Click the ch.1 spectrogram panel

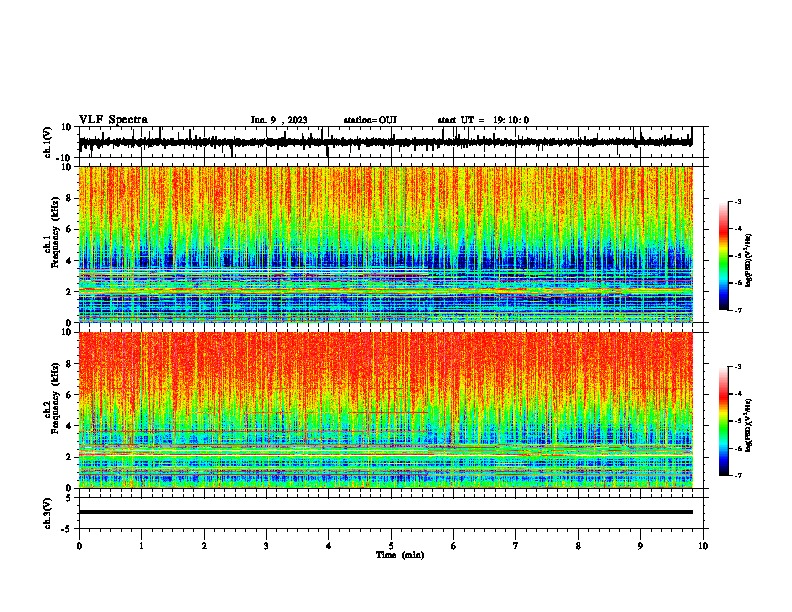[x=386, y=244]
